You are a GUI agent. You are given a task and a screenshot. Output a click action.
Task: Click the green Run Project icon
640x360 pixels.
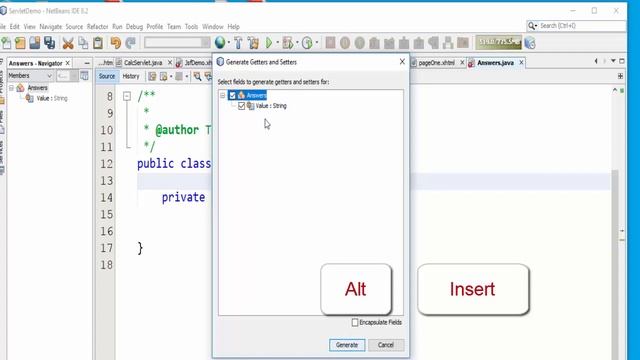pyautogui.click(x=269, y=43)
